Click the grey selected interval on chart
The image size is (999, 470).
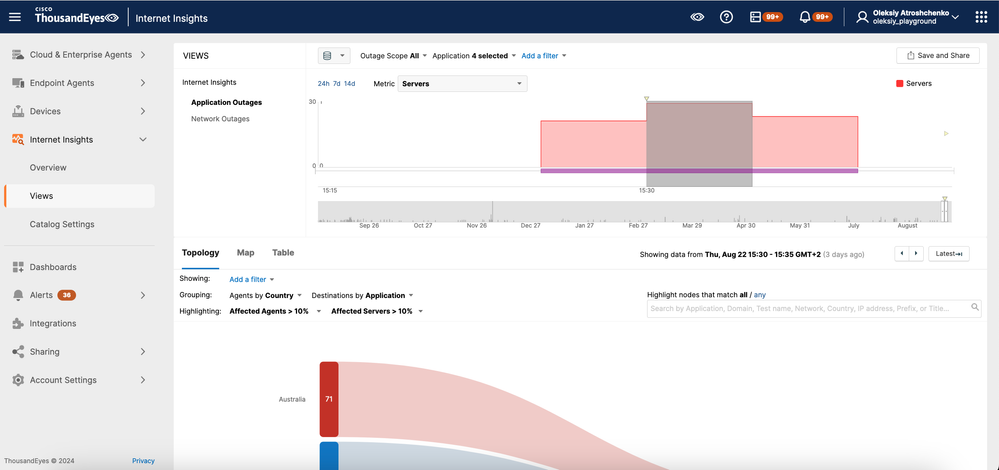[699, 144]
